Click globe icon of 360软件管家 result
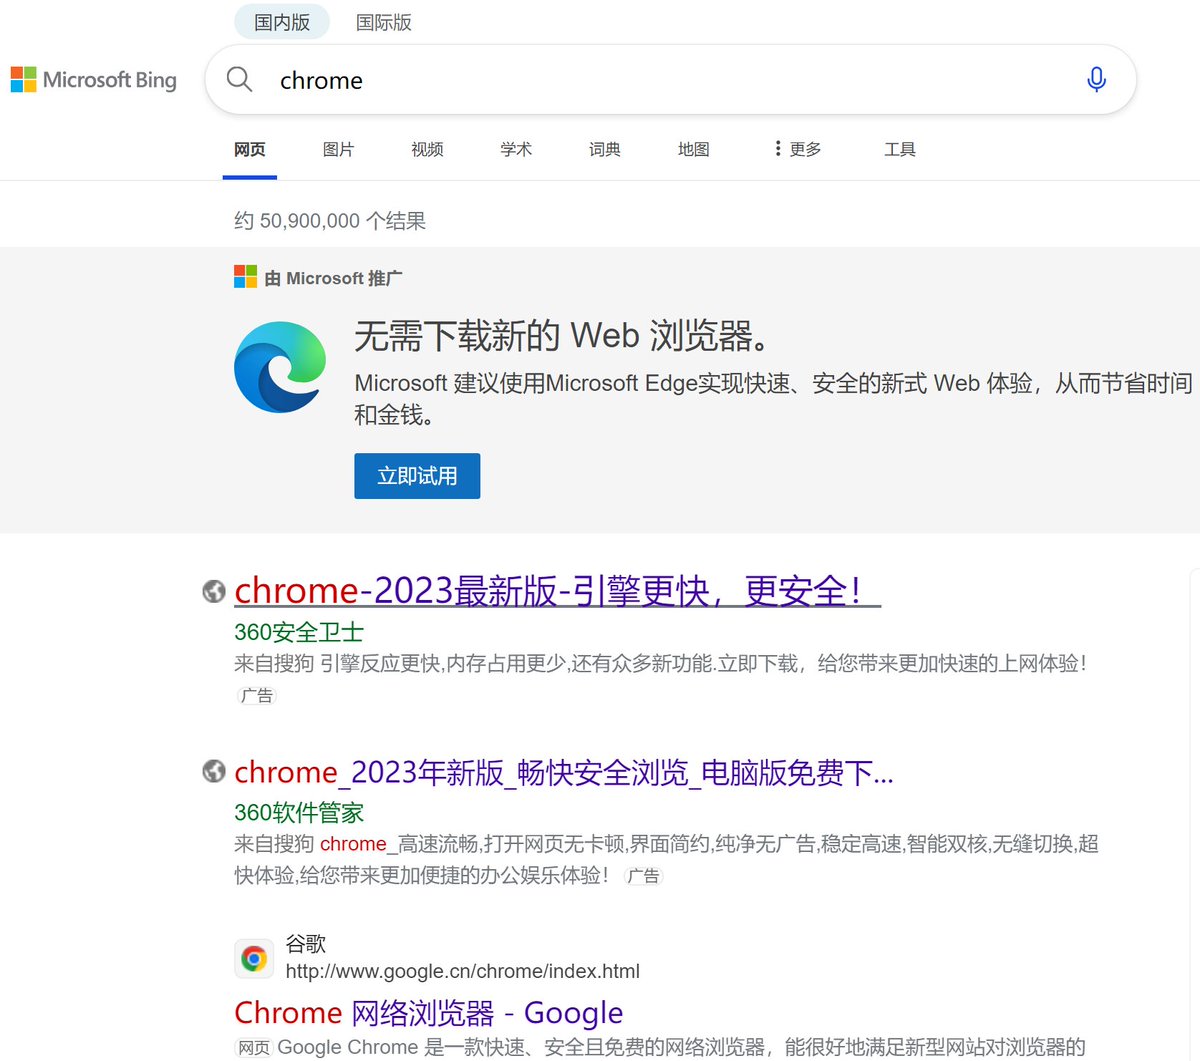 [x=213, y=771]
